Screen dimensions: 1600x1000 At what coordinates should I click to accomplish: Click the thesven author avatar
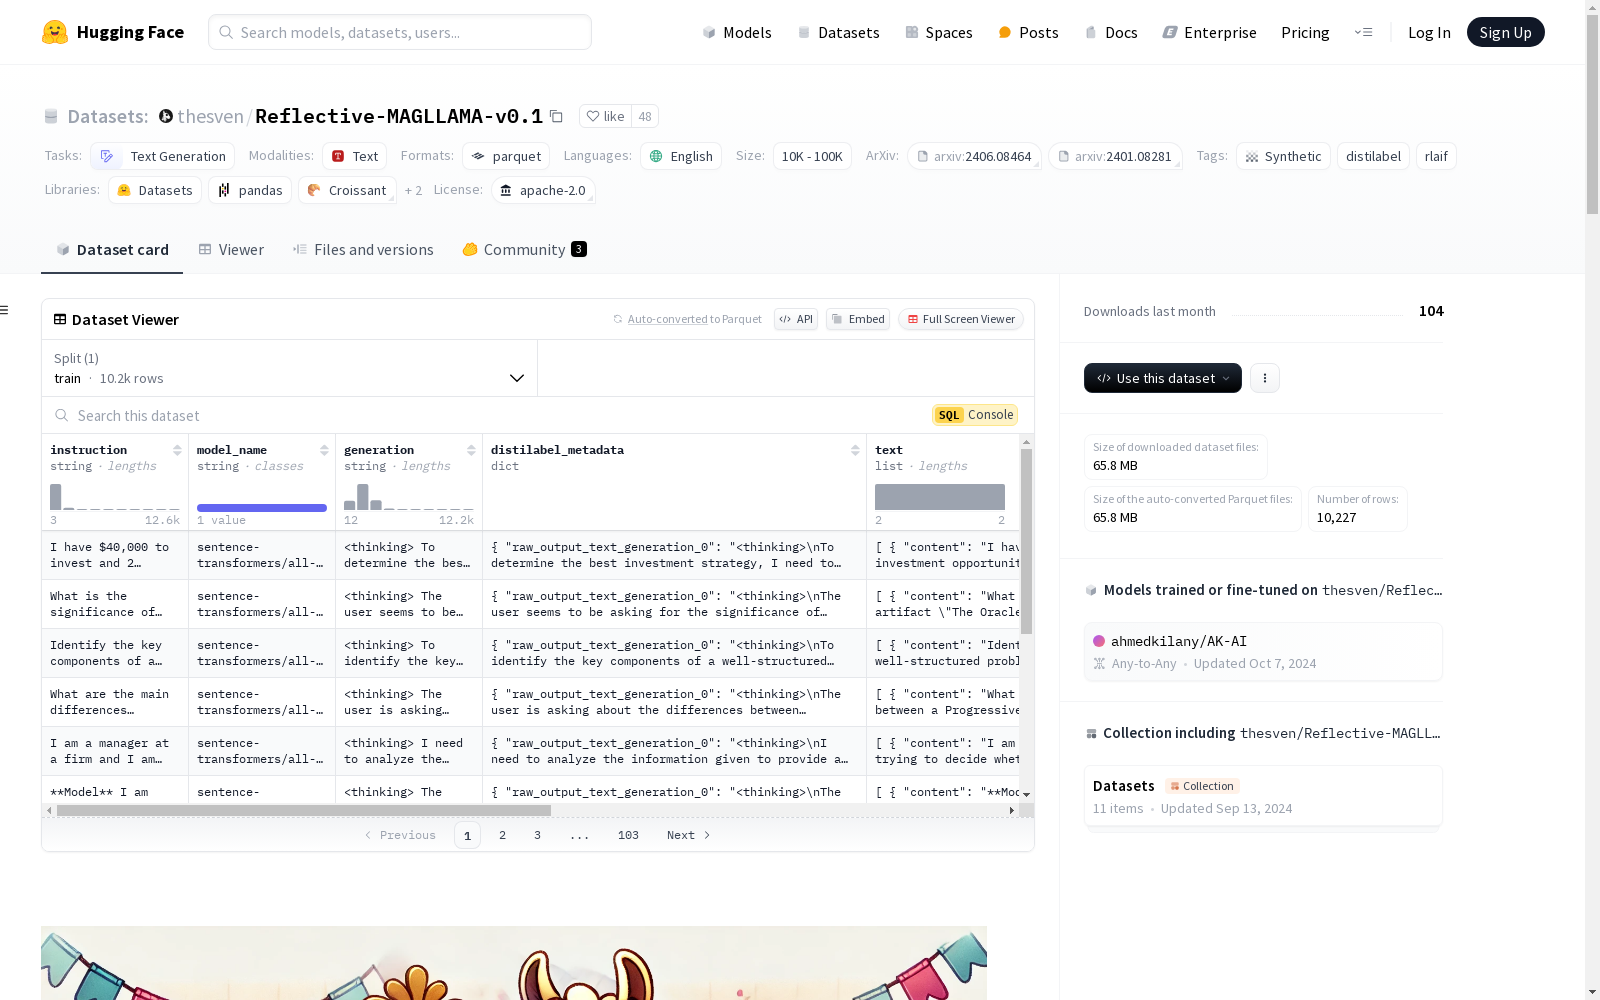166,117
